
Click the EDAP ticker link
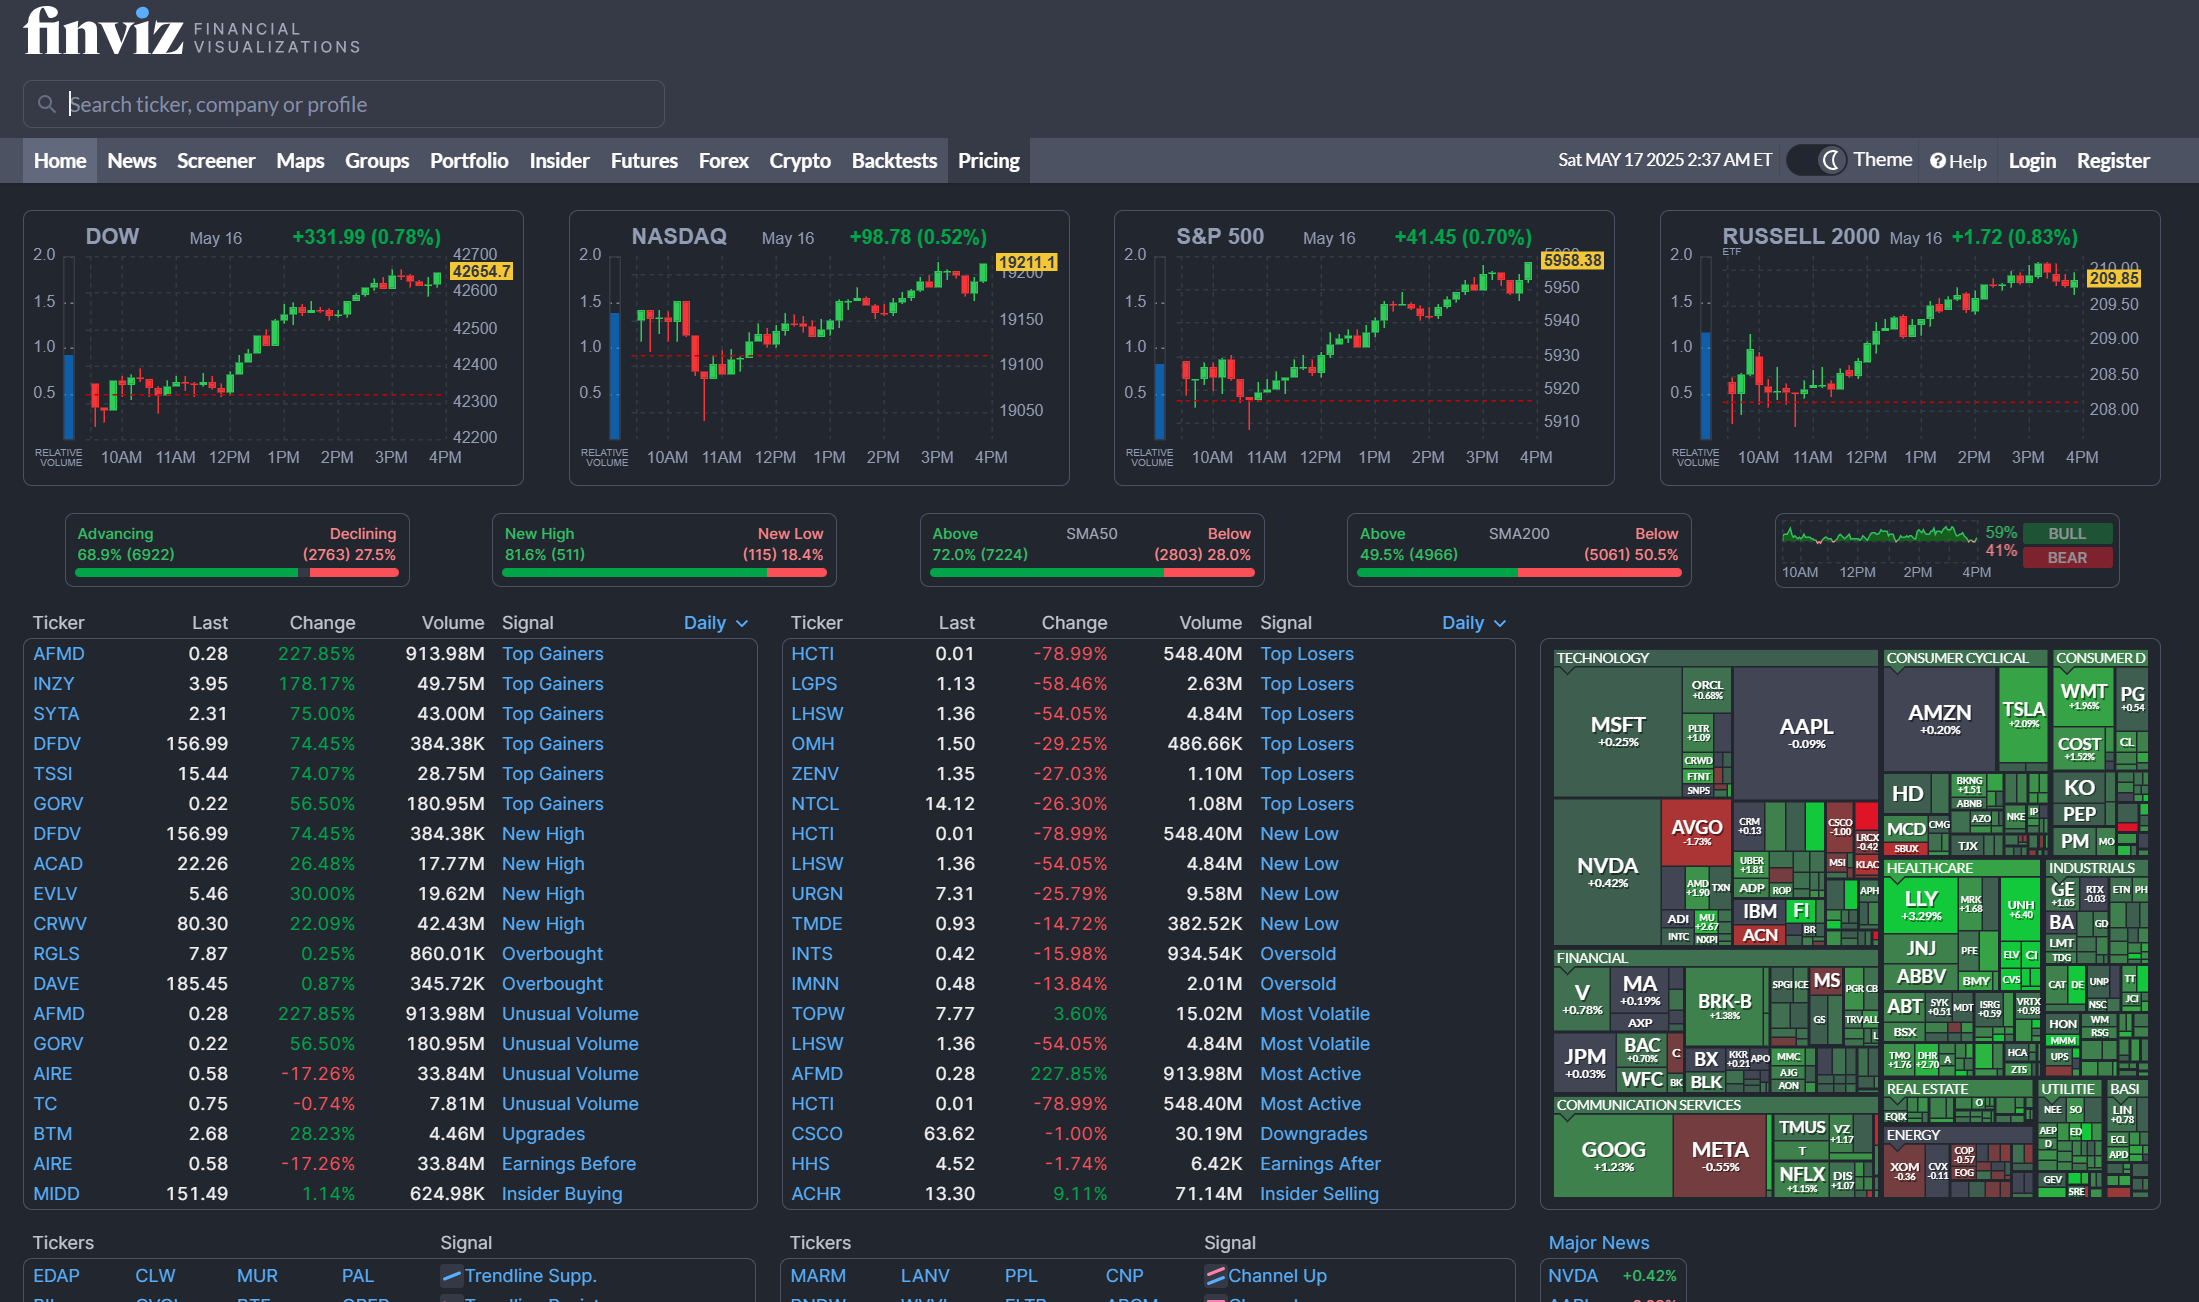click(56, 1276)
